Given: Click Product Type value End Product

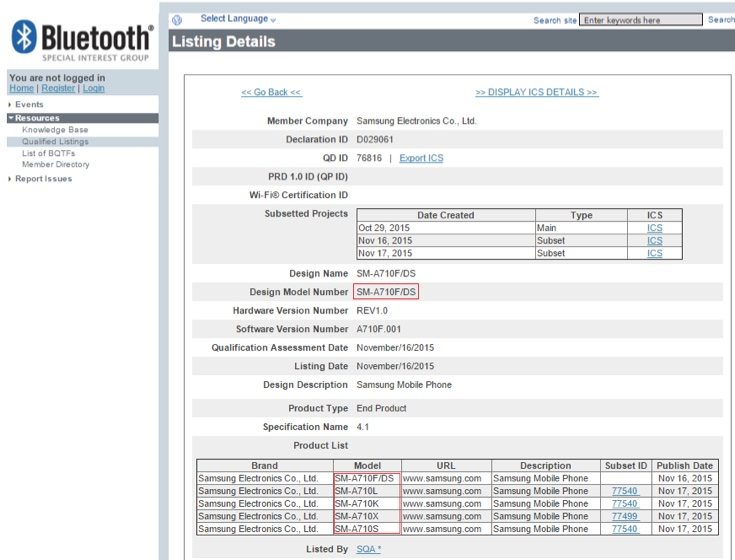Looking at the screenshot, I should click(x=381, y=409).
